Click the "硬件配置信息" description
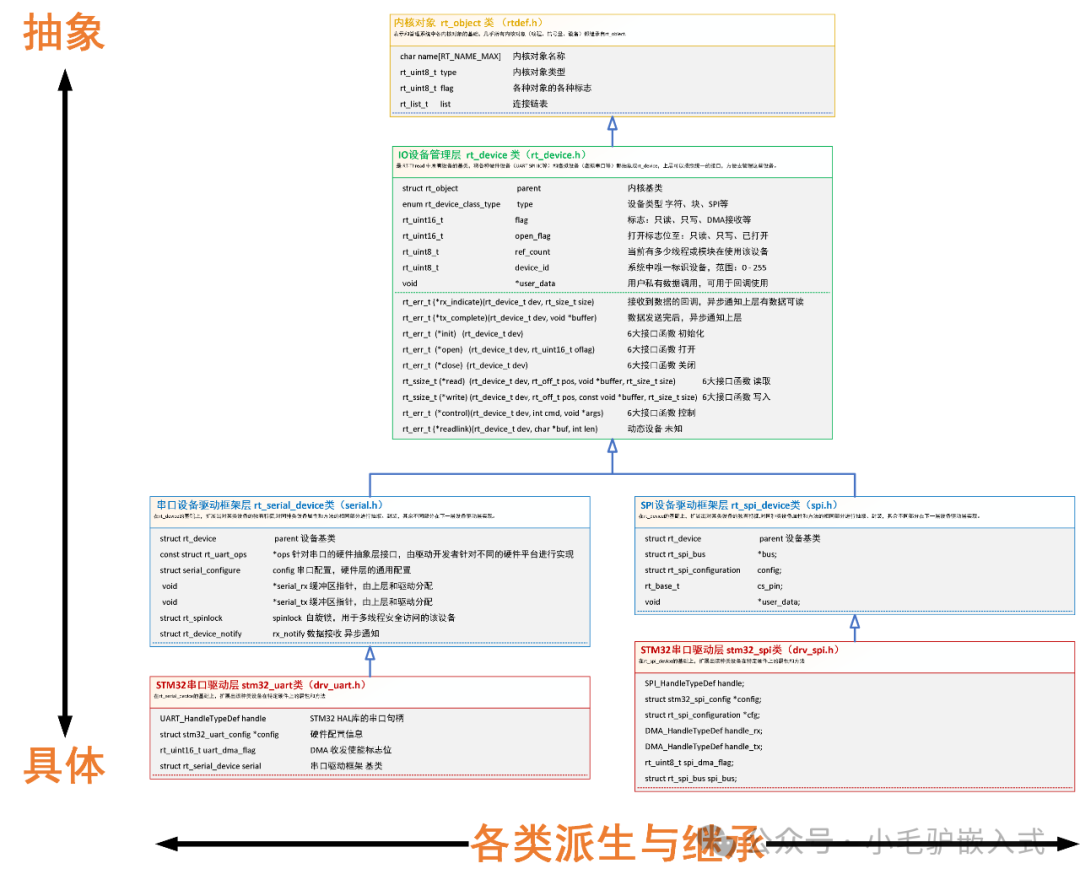The height and width of the screenshot is (885, 1080). tap(336, 734)
